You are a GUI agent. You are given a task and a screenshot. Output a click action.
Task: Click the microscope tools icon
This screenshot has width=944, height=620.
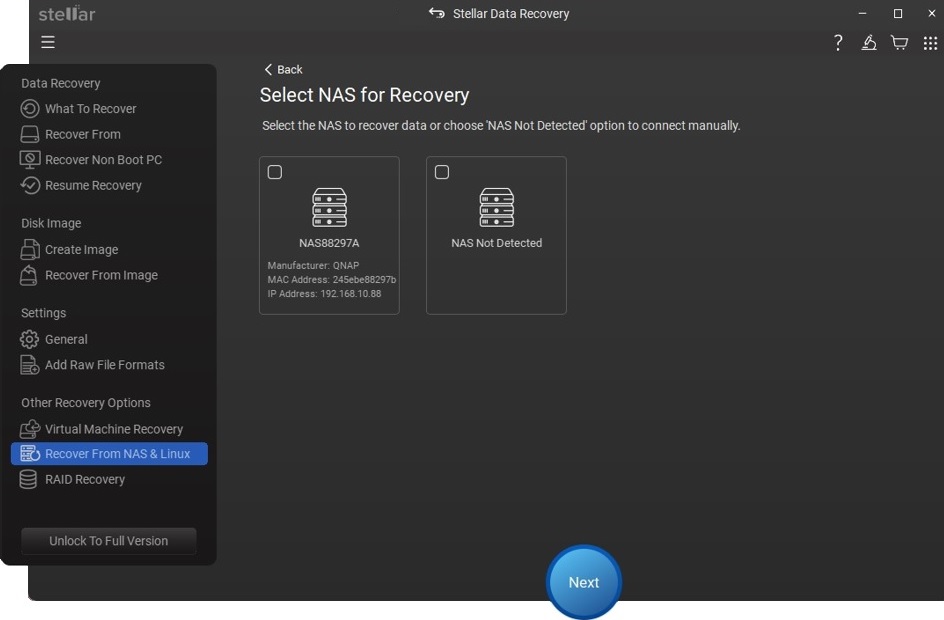(x=869, y=42)
